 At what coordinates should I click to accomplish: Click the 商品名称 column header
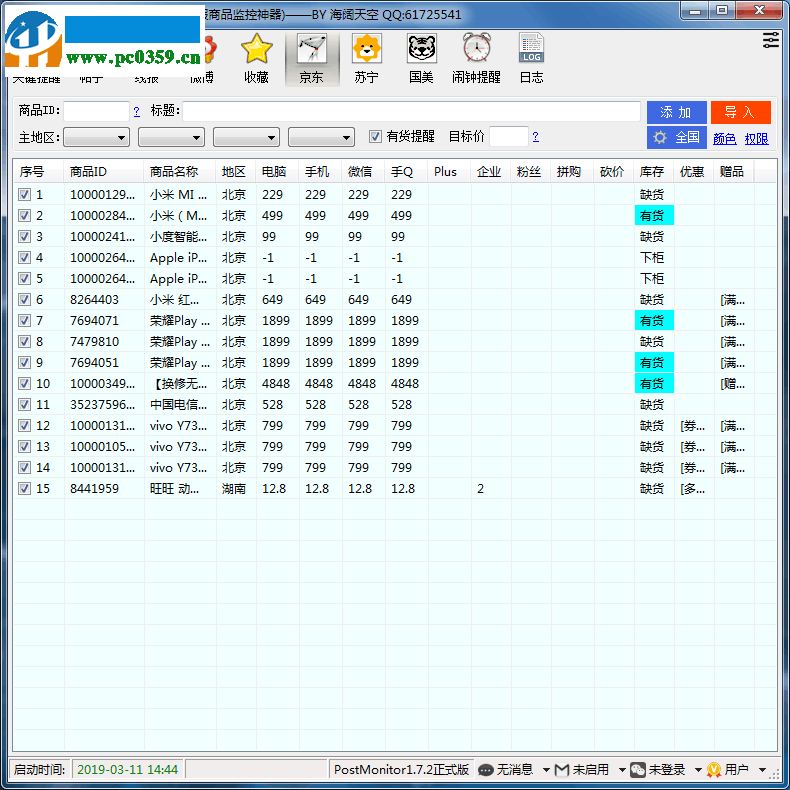[179, 172]
